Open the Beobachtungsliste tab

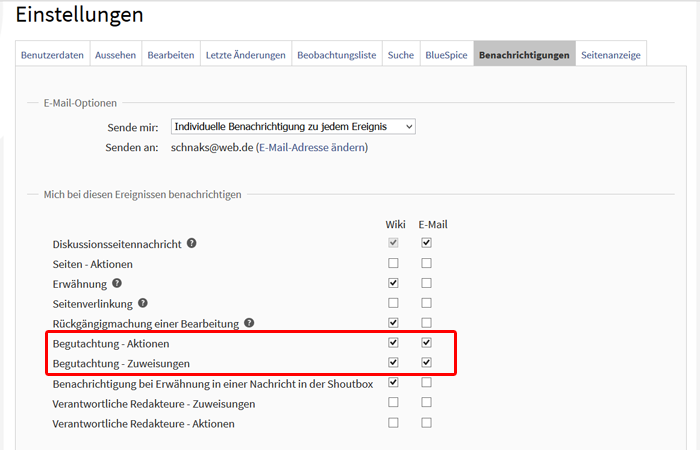[x=336, y=54]
